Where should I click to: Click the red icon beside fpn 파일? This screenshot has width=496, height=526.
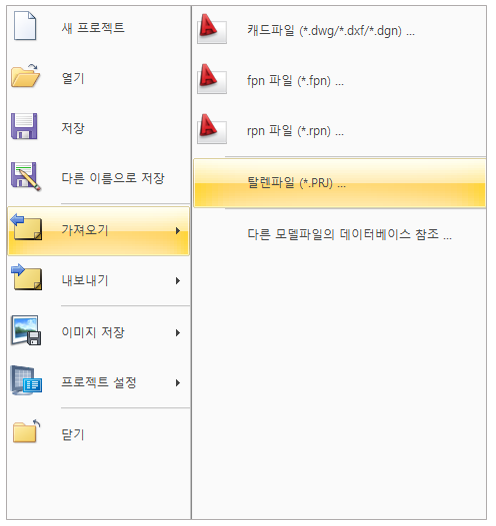tap(212, 79)
